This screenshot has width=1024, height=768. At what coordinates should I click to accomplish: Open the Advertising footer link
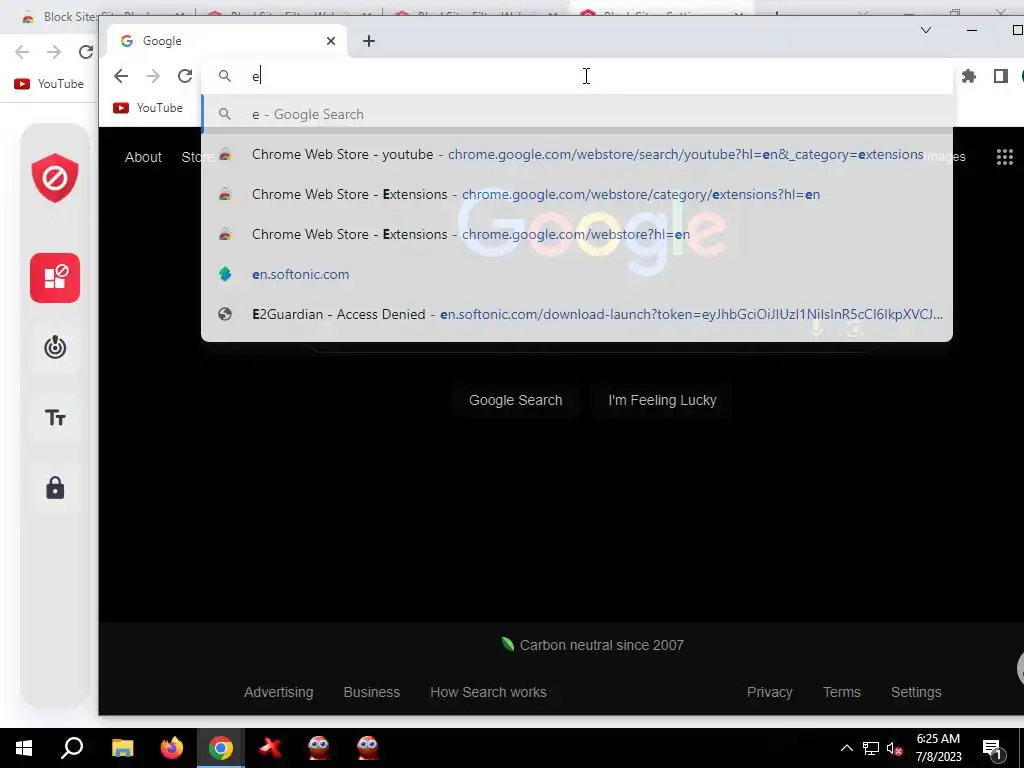pos(279,692)
